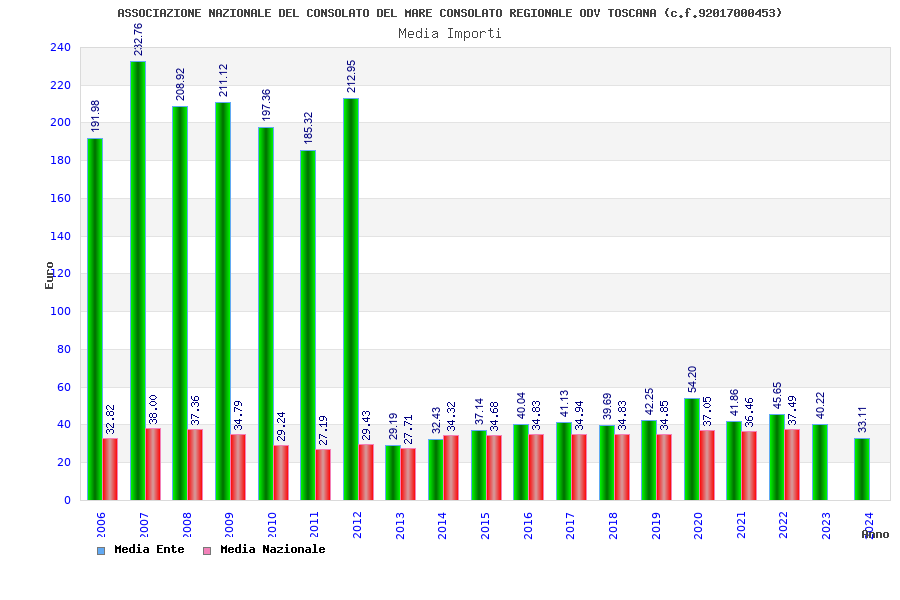Image resolution: width=900 pixels, height=600 pixels.
Task: Click the 2022 red bar valued 37.49
Action: [x=792, y=465]
